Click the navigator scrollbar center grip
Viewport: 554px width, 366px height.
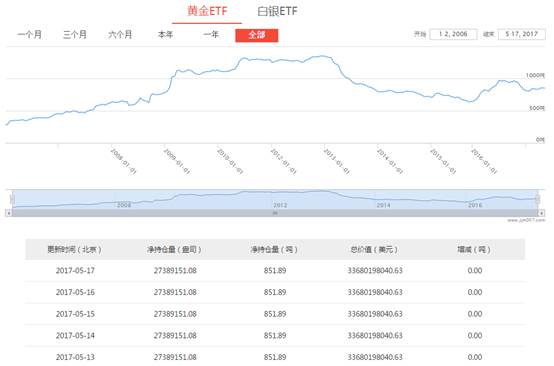tap(275, 213)
